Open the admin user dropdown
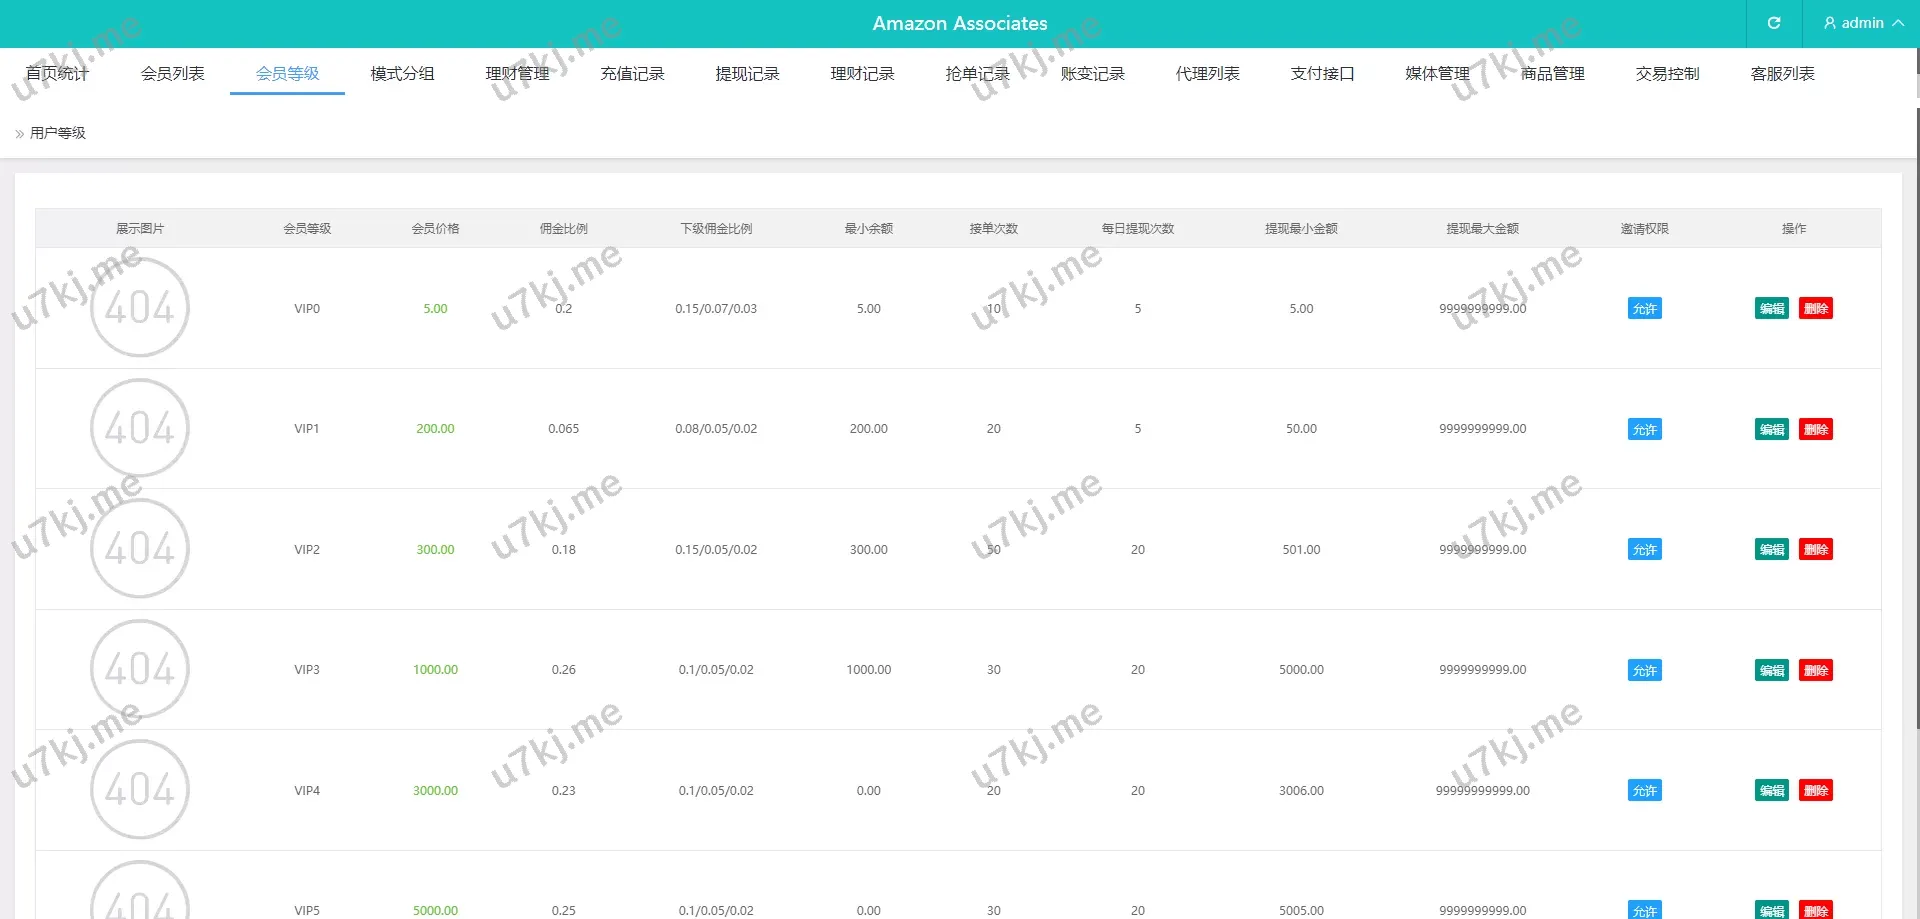The width and height of the screenshot is (1920, 919). (x=1862, y=23)
